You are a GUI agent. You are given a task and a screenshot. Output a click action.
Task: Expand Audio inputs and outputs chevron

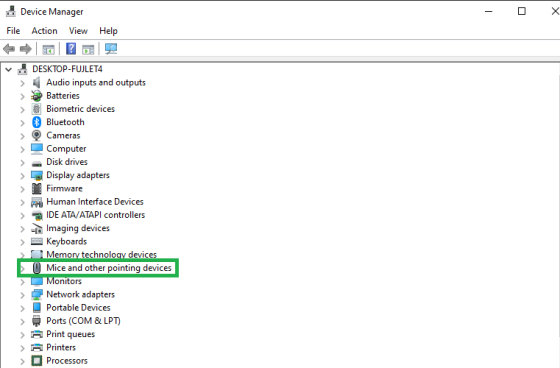pyautogui.click(x=22, y=83)
